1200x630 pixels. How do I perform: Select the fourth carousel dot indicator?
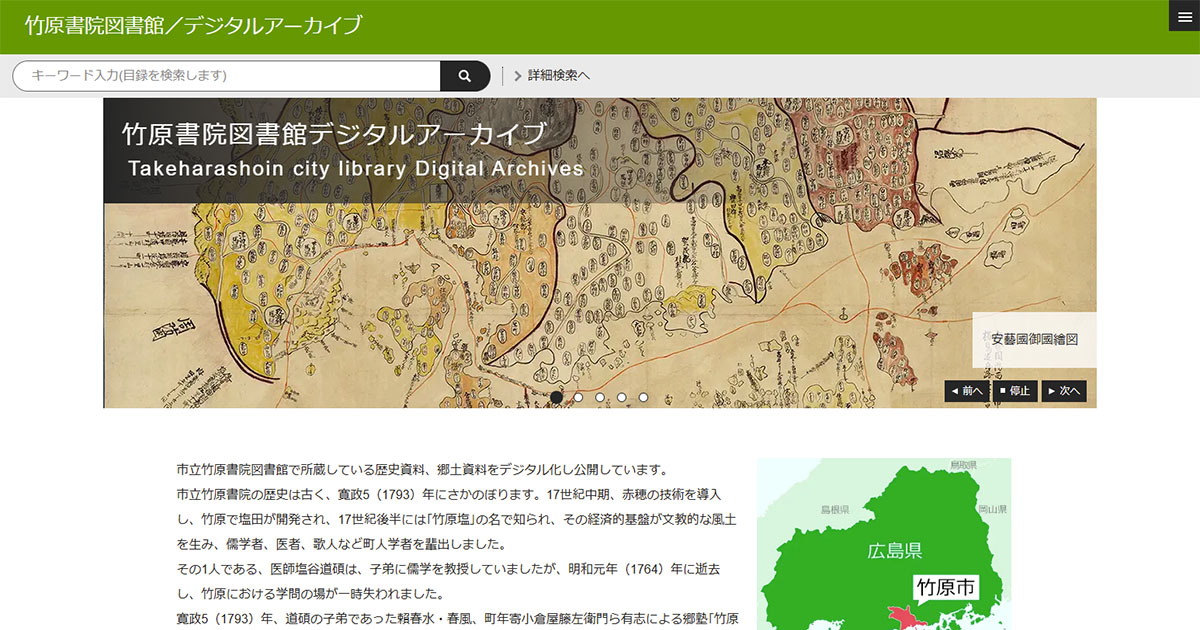pyautogui.click(x=622, y=397)
